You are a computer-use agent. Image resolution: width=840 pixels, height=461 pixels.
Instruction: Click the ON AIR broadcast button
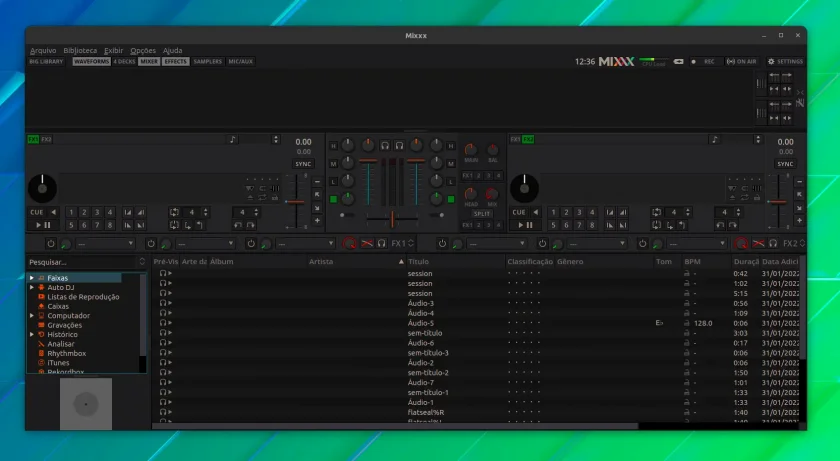[741, 62]
